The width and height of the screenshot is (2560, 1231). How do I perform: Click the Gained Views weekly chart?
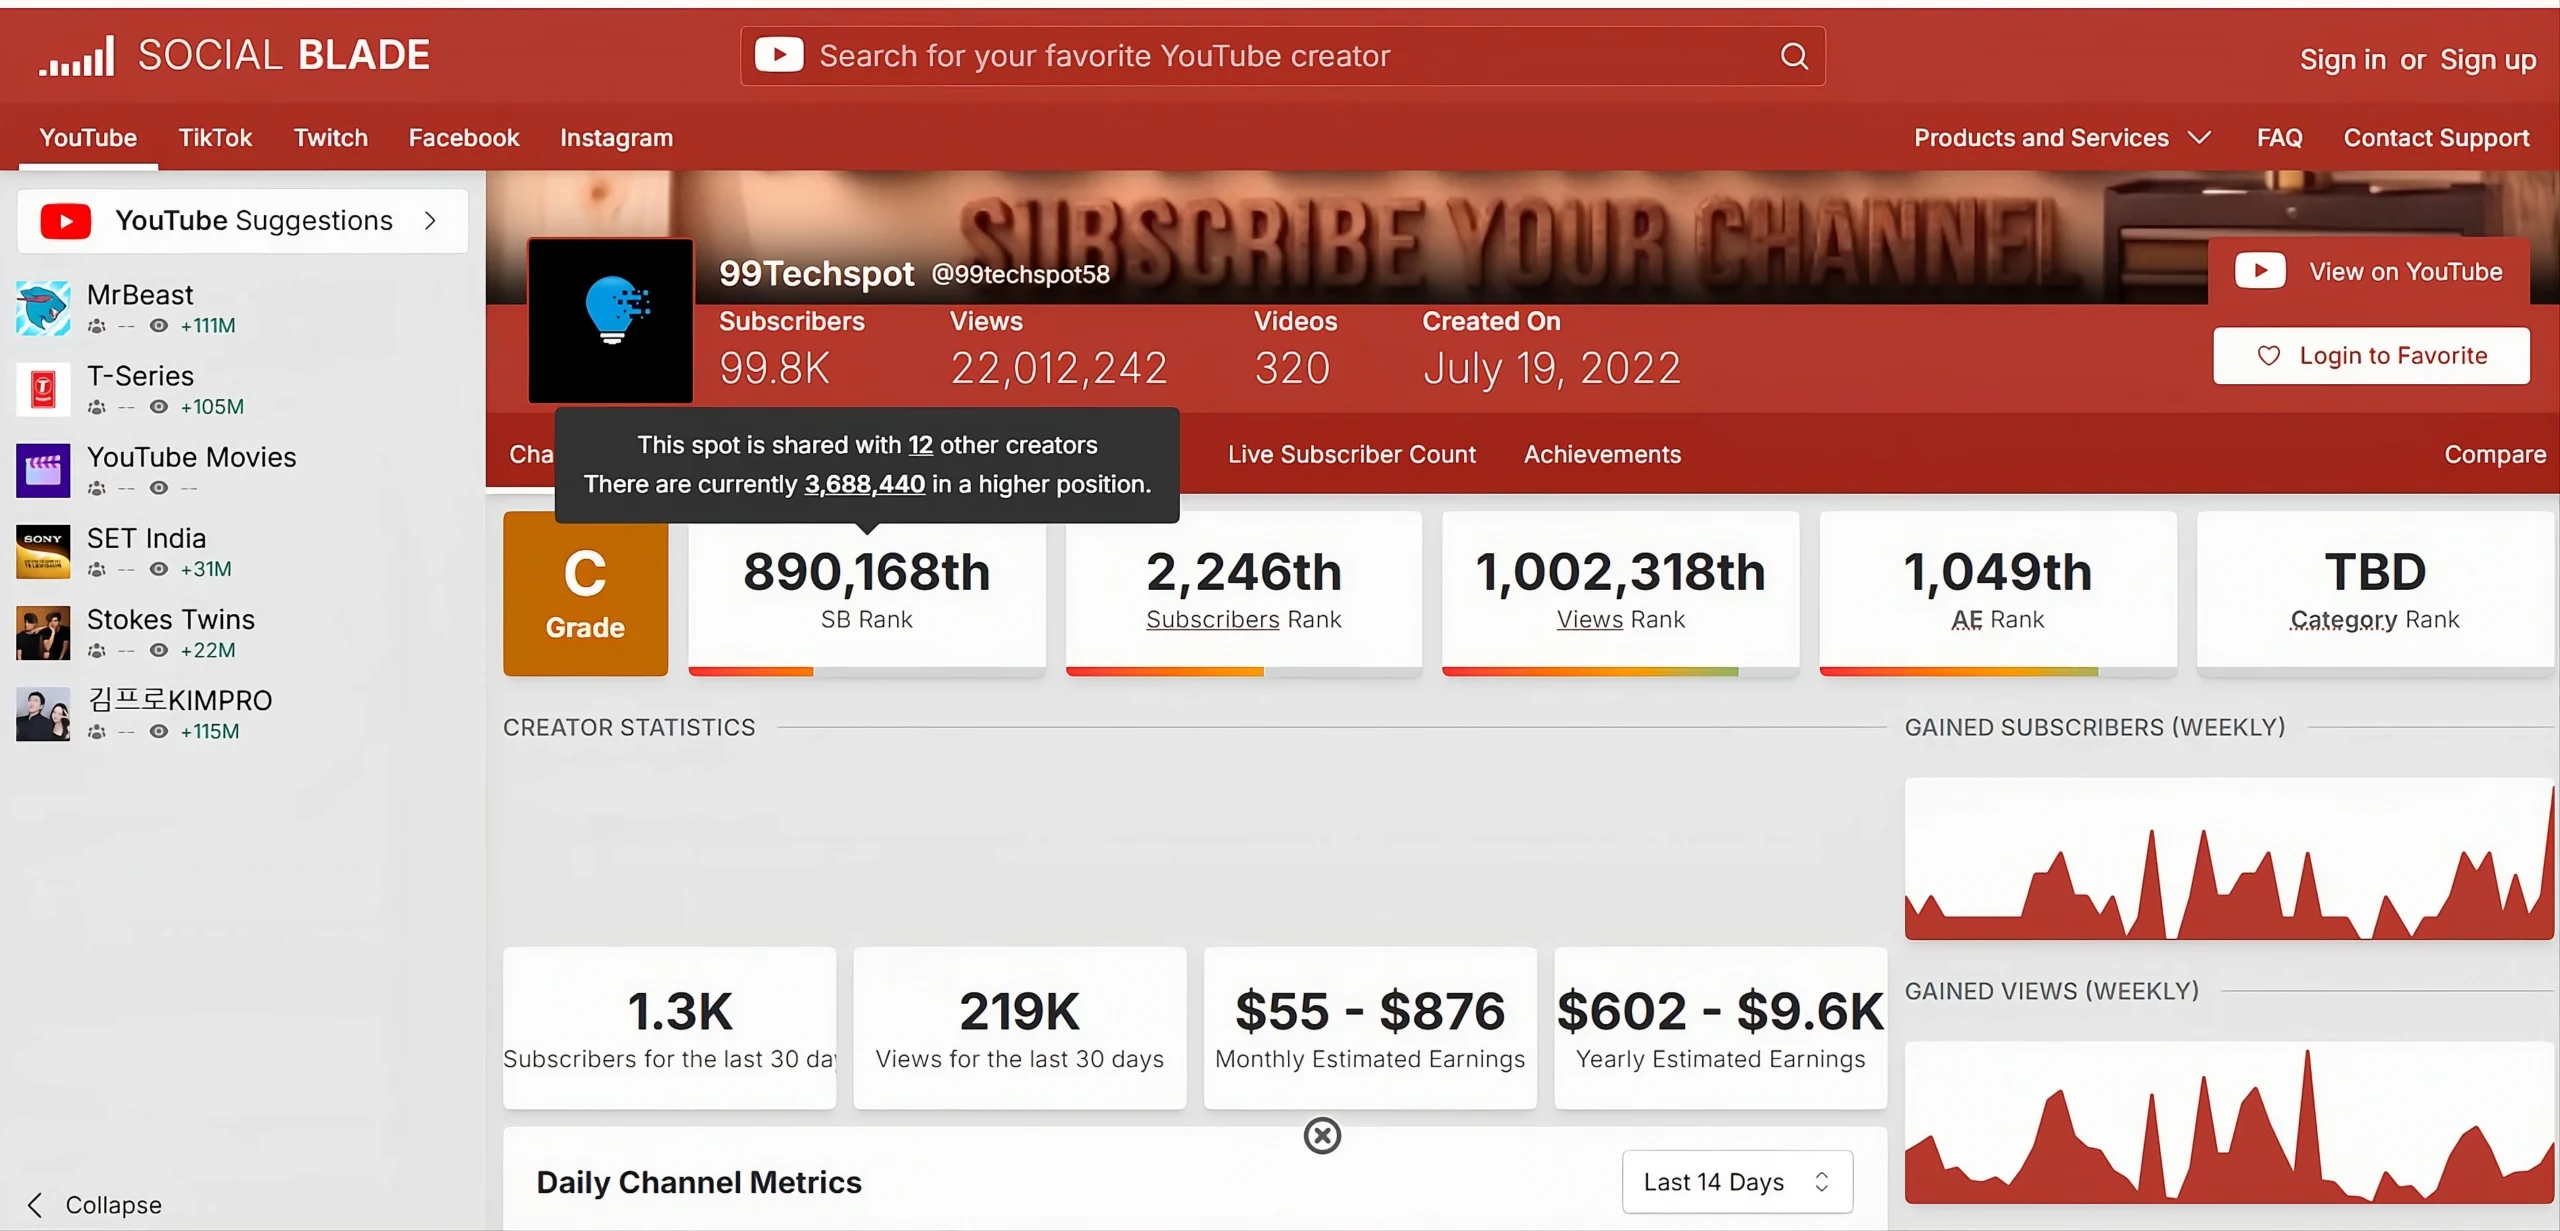tap(2229, 1122)
